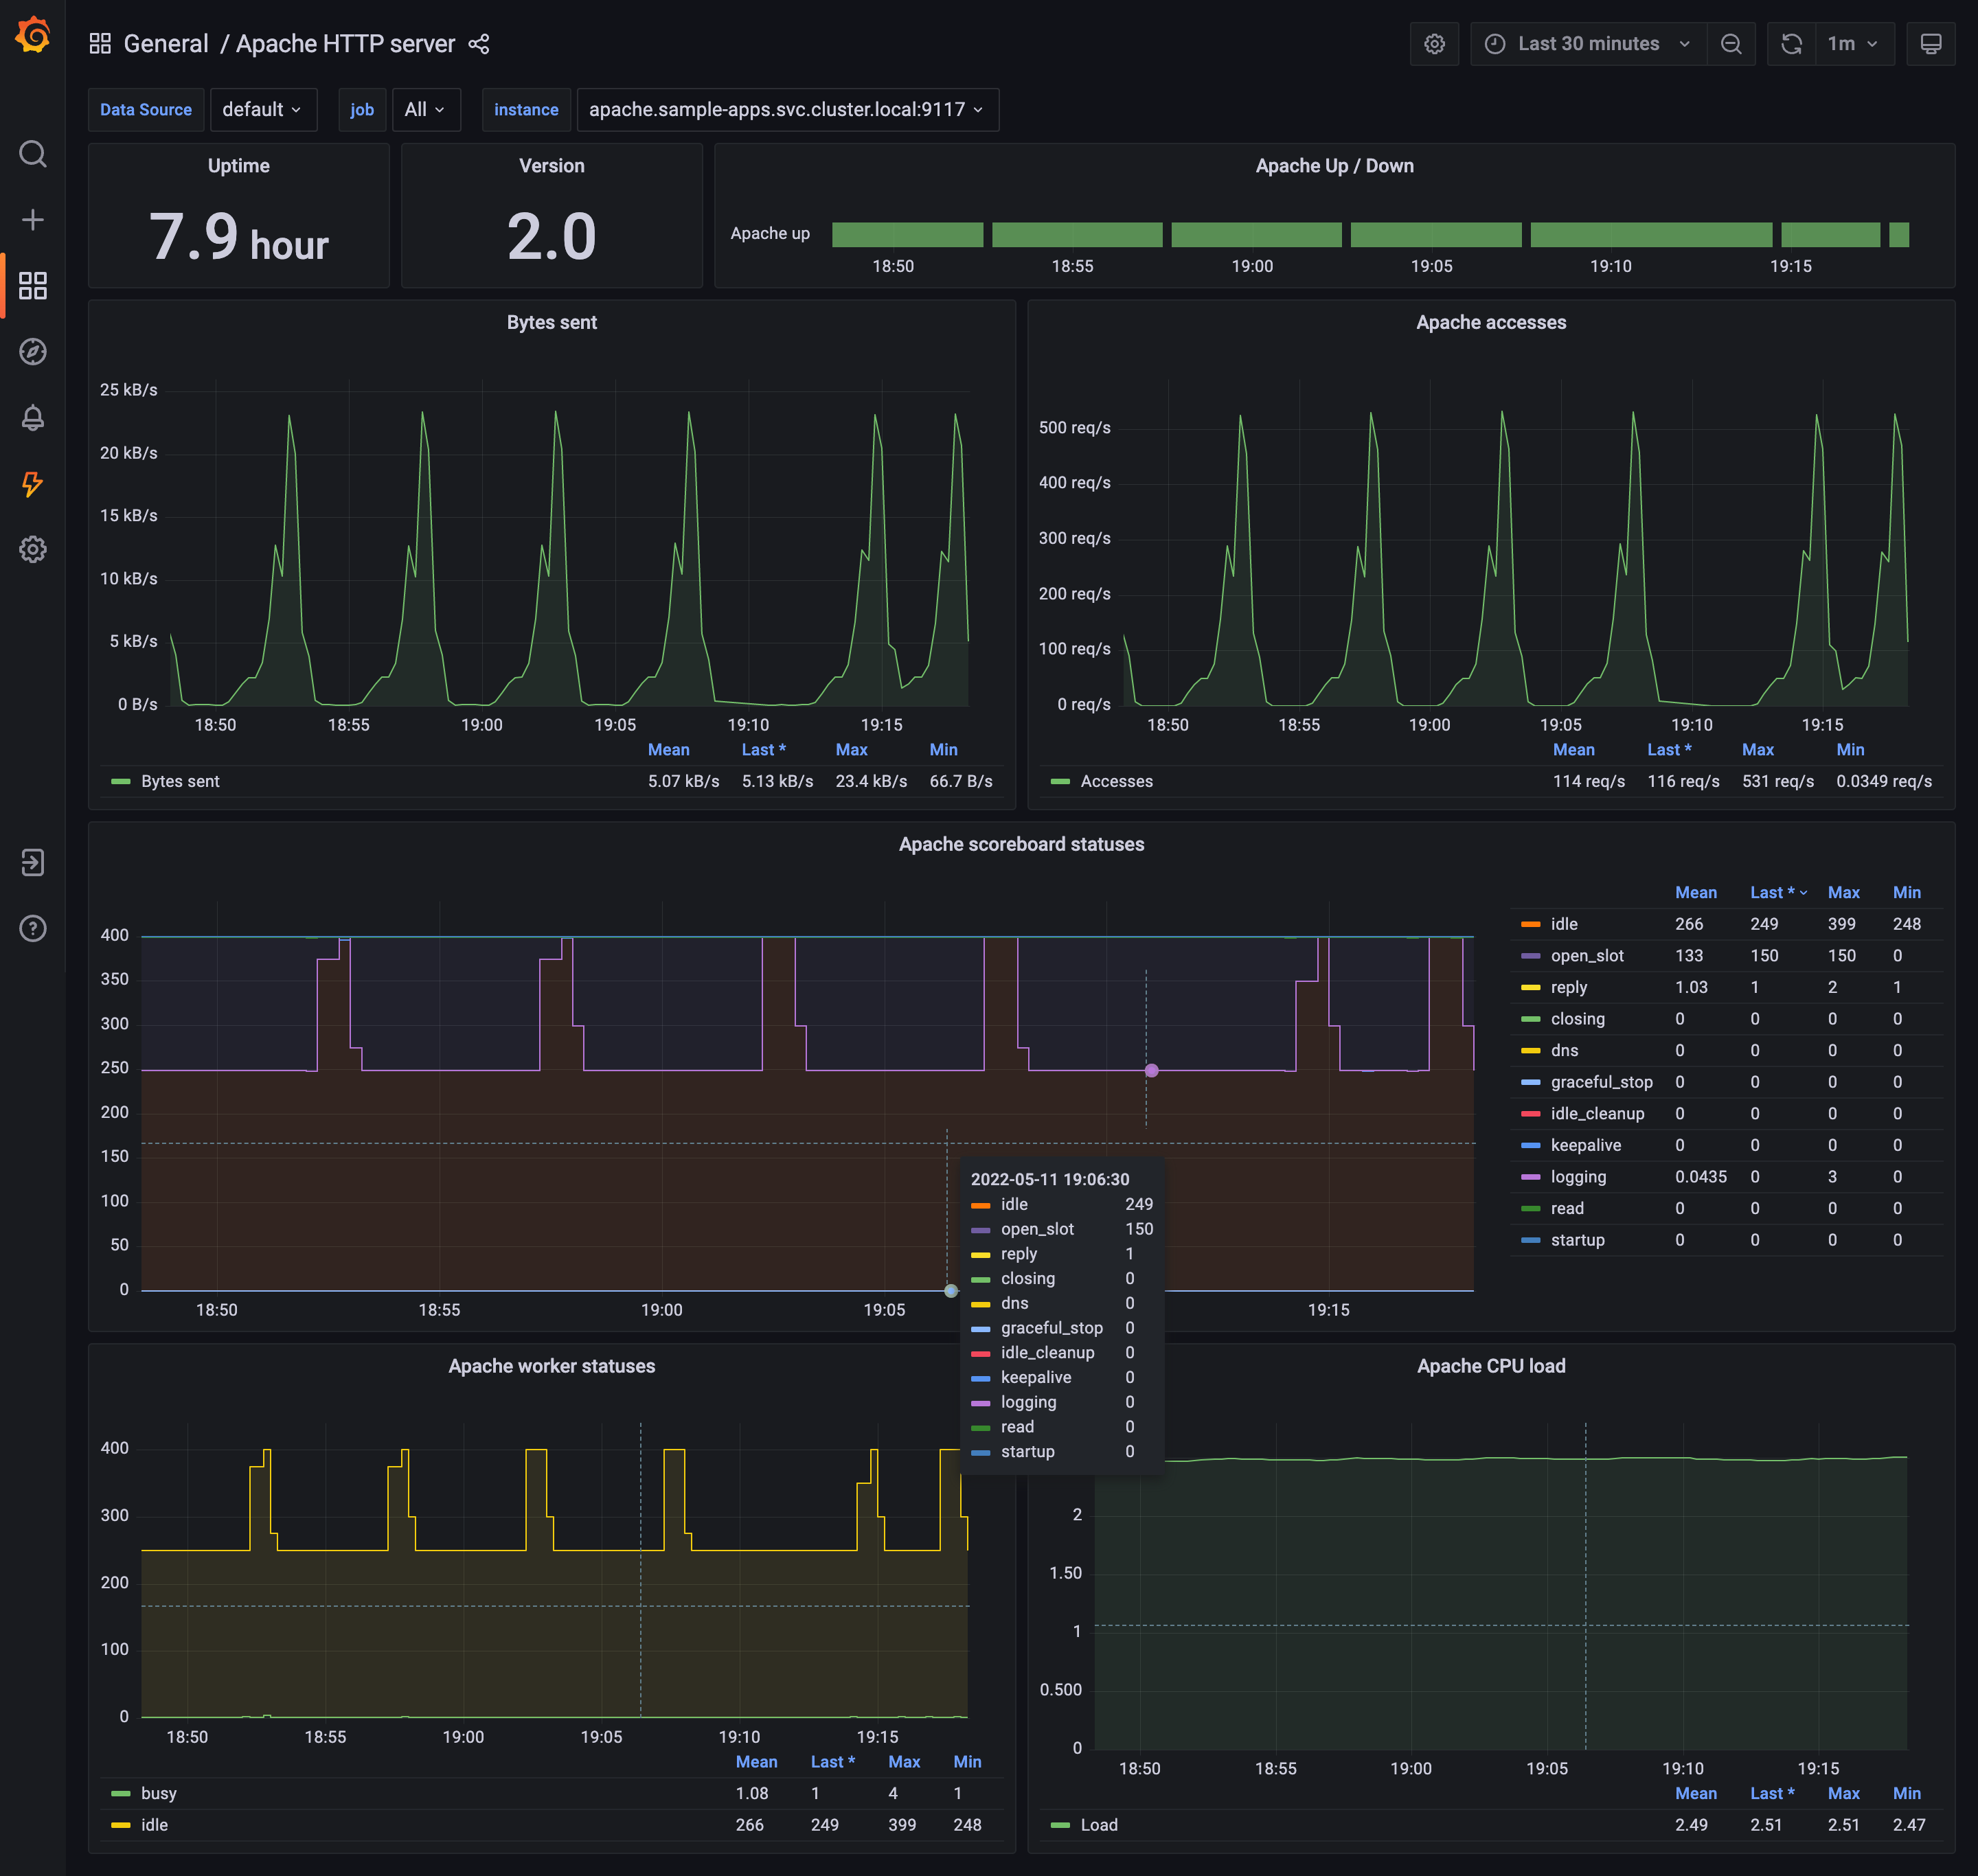Image resolution: width=1978 pixels, height=1876 pixels.
Task: Click the refresh dashboard icon
Action: 1791,44
